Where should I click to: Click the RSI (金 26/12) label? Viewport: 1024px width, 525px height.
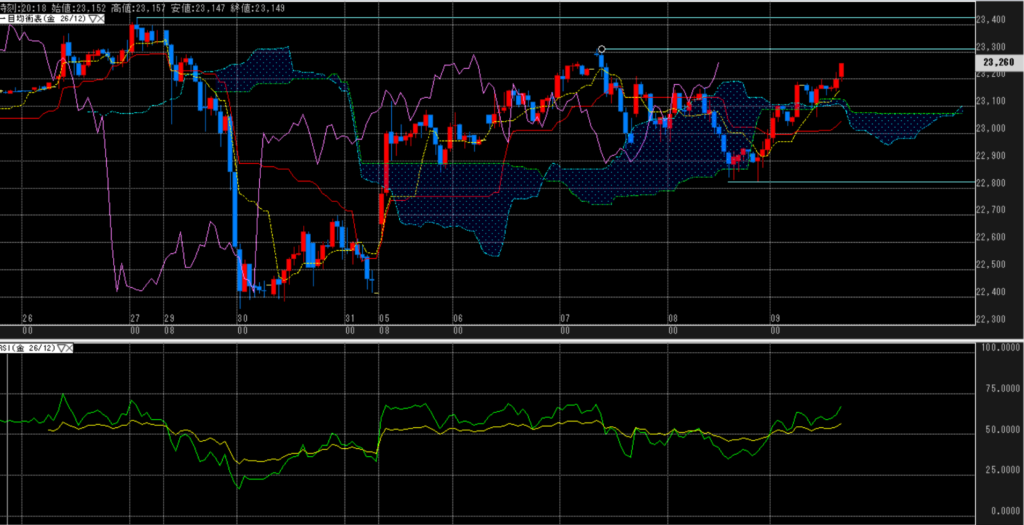point(28,348)
